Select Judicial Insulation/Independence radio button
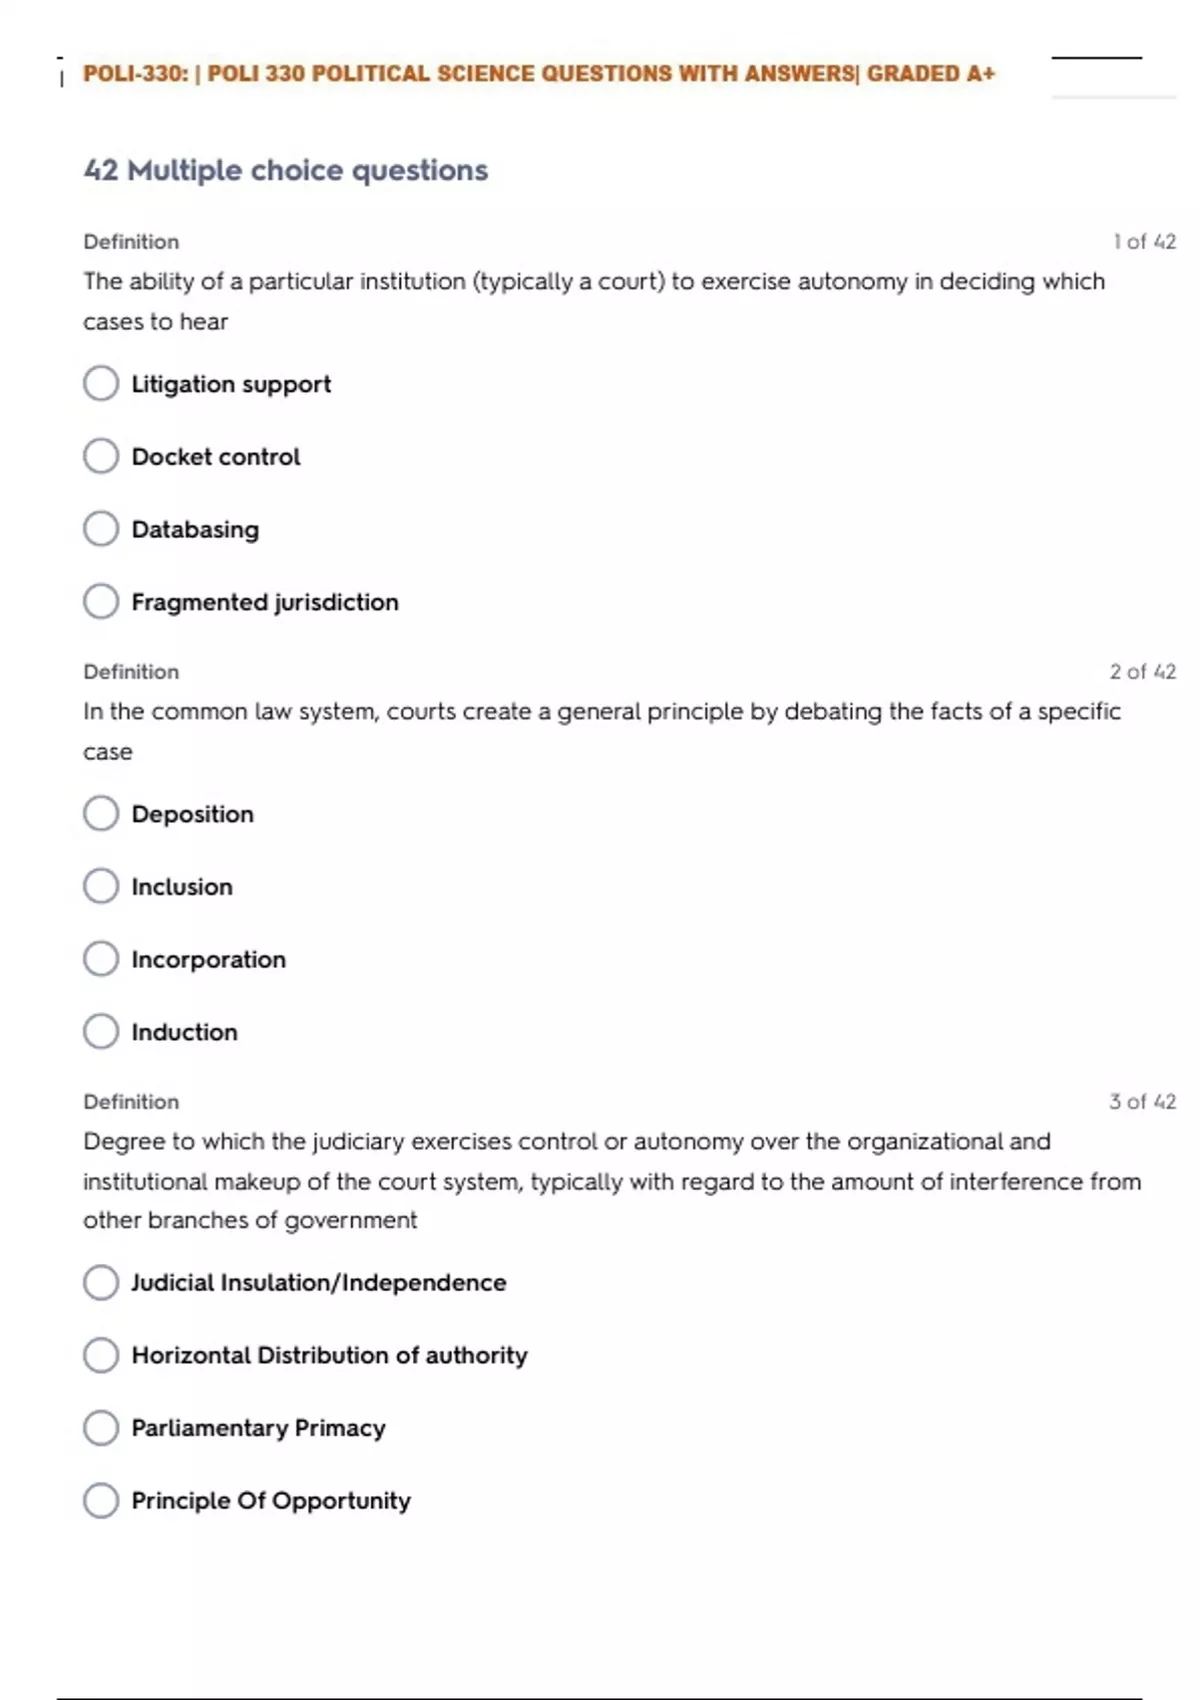 101,1282
